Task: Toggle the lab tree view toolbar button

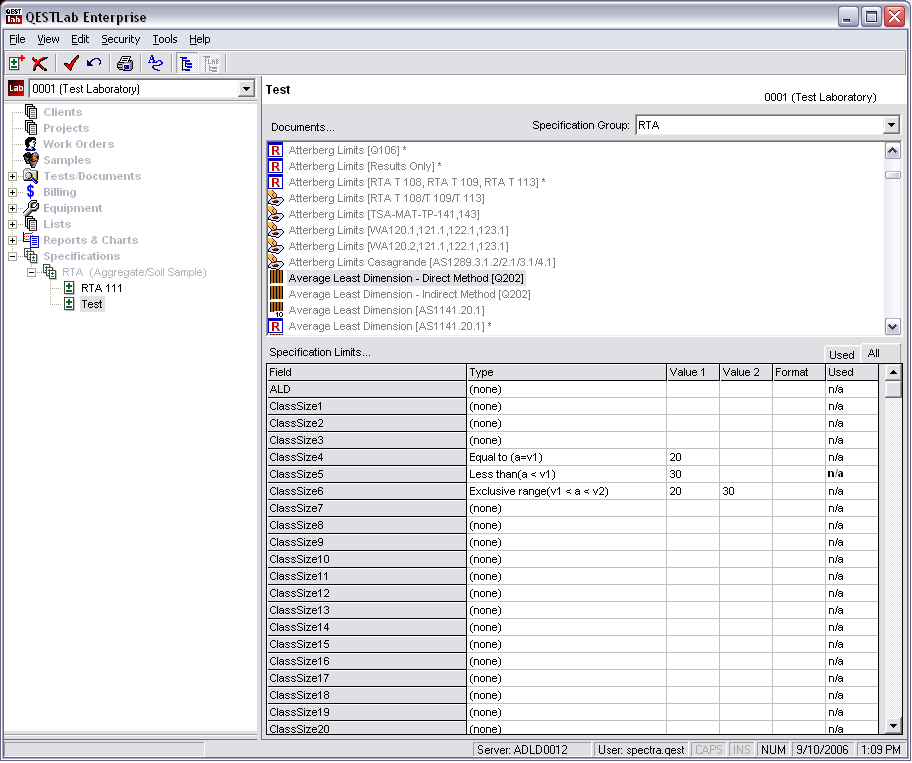Action: [212, 64]
